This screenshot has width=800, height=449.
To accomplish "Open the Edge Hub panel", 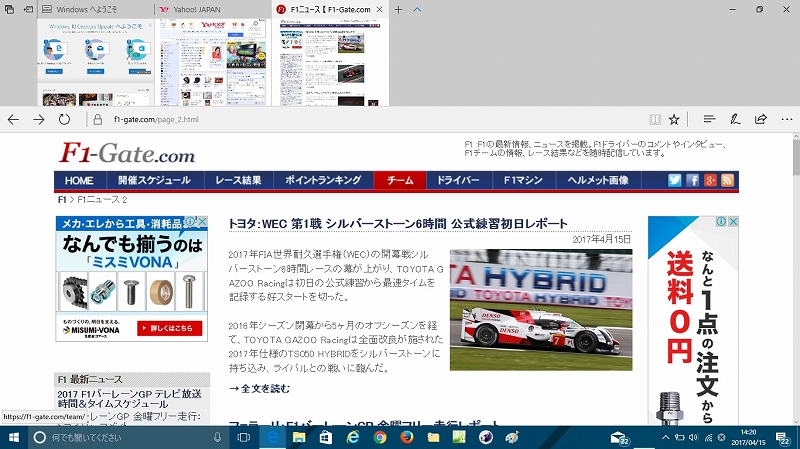I will (x=709, y=119).
